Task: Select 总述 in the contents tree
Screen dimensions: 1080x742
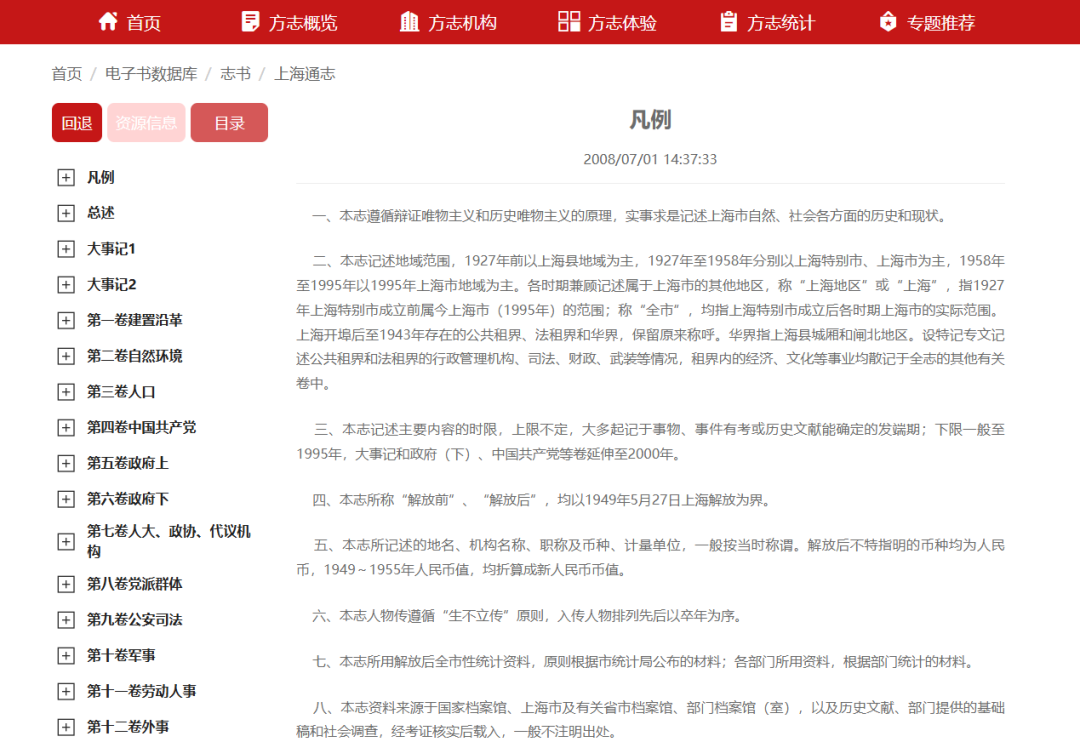Action: pos(101,214)
